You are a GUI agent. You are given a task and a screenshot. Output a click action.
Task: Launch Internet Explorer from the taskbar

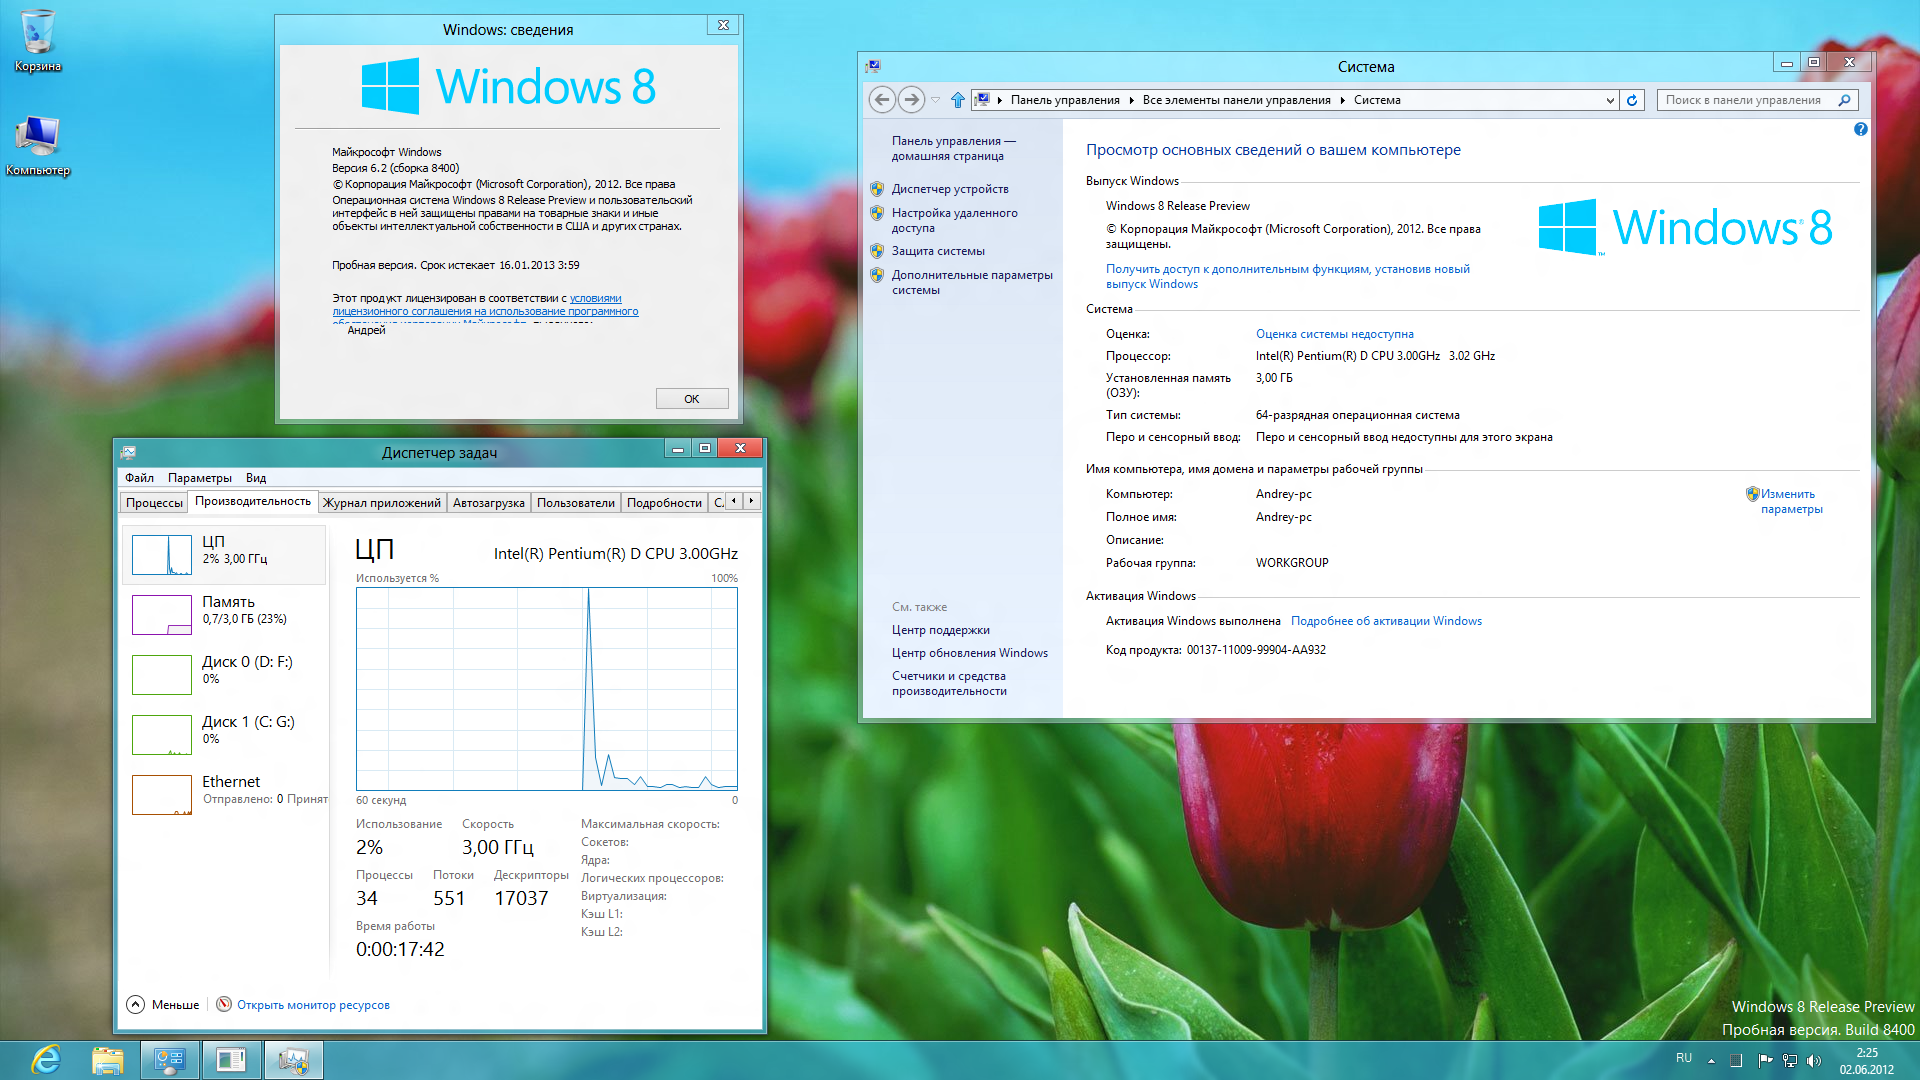click(x=46, y=1060)
